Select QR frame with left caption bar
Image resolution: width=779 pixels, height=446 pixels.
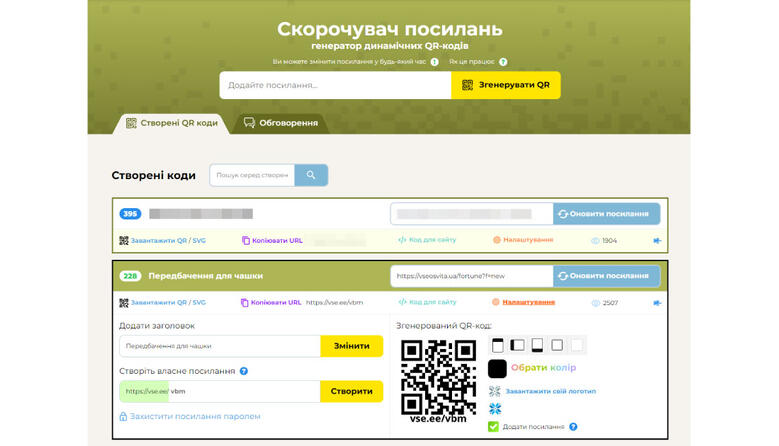point(517,345)
